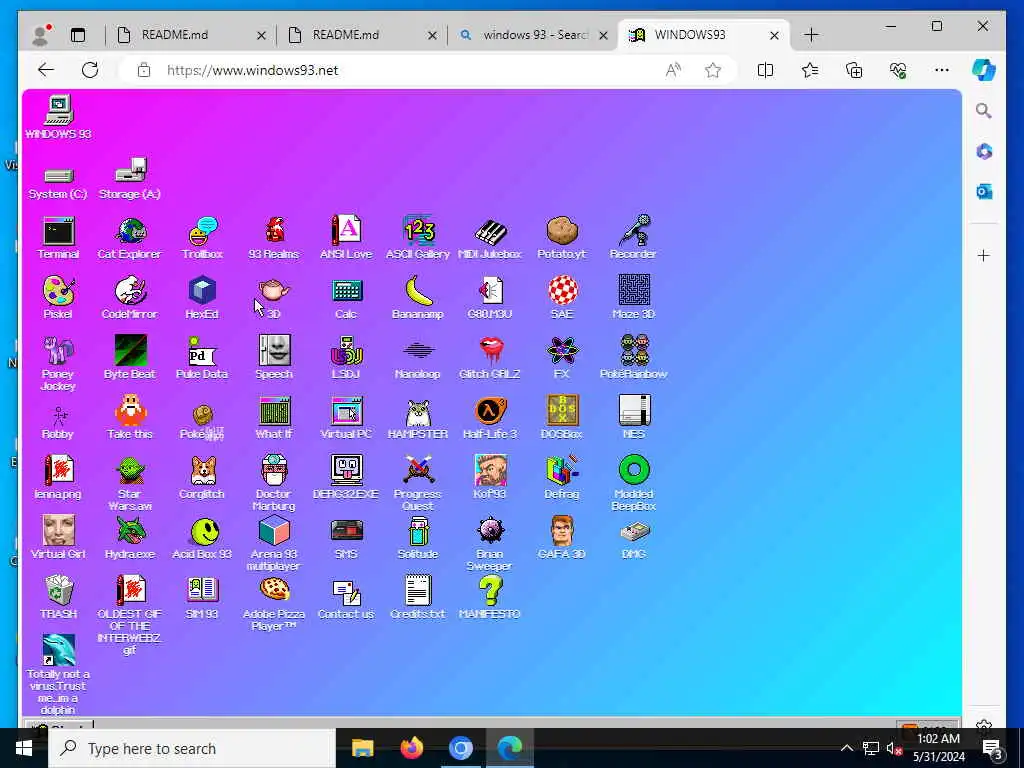Open File Explorer from taskbar
The width and height of the screenshot is (1024, 768).
click(x=362, y=748)
